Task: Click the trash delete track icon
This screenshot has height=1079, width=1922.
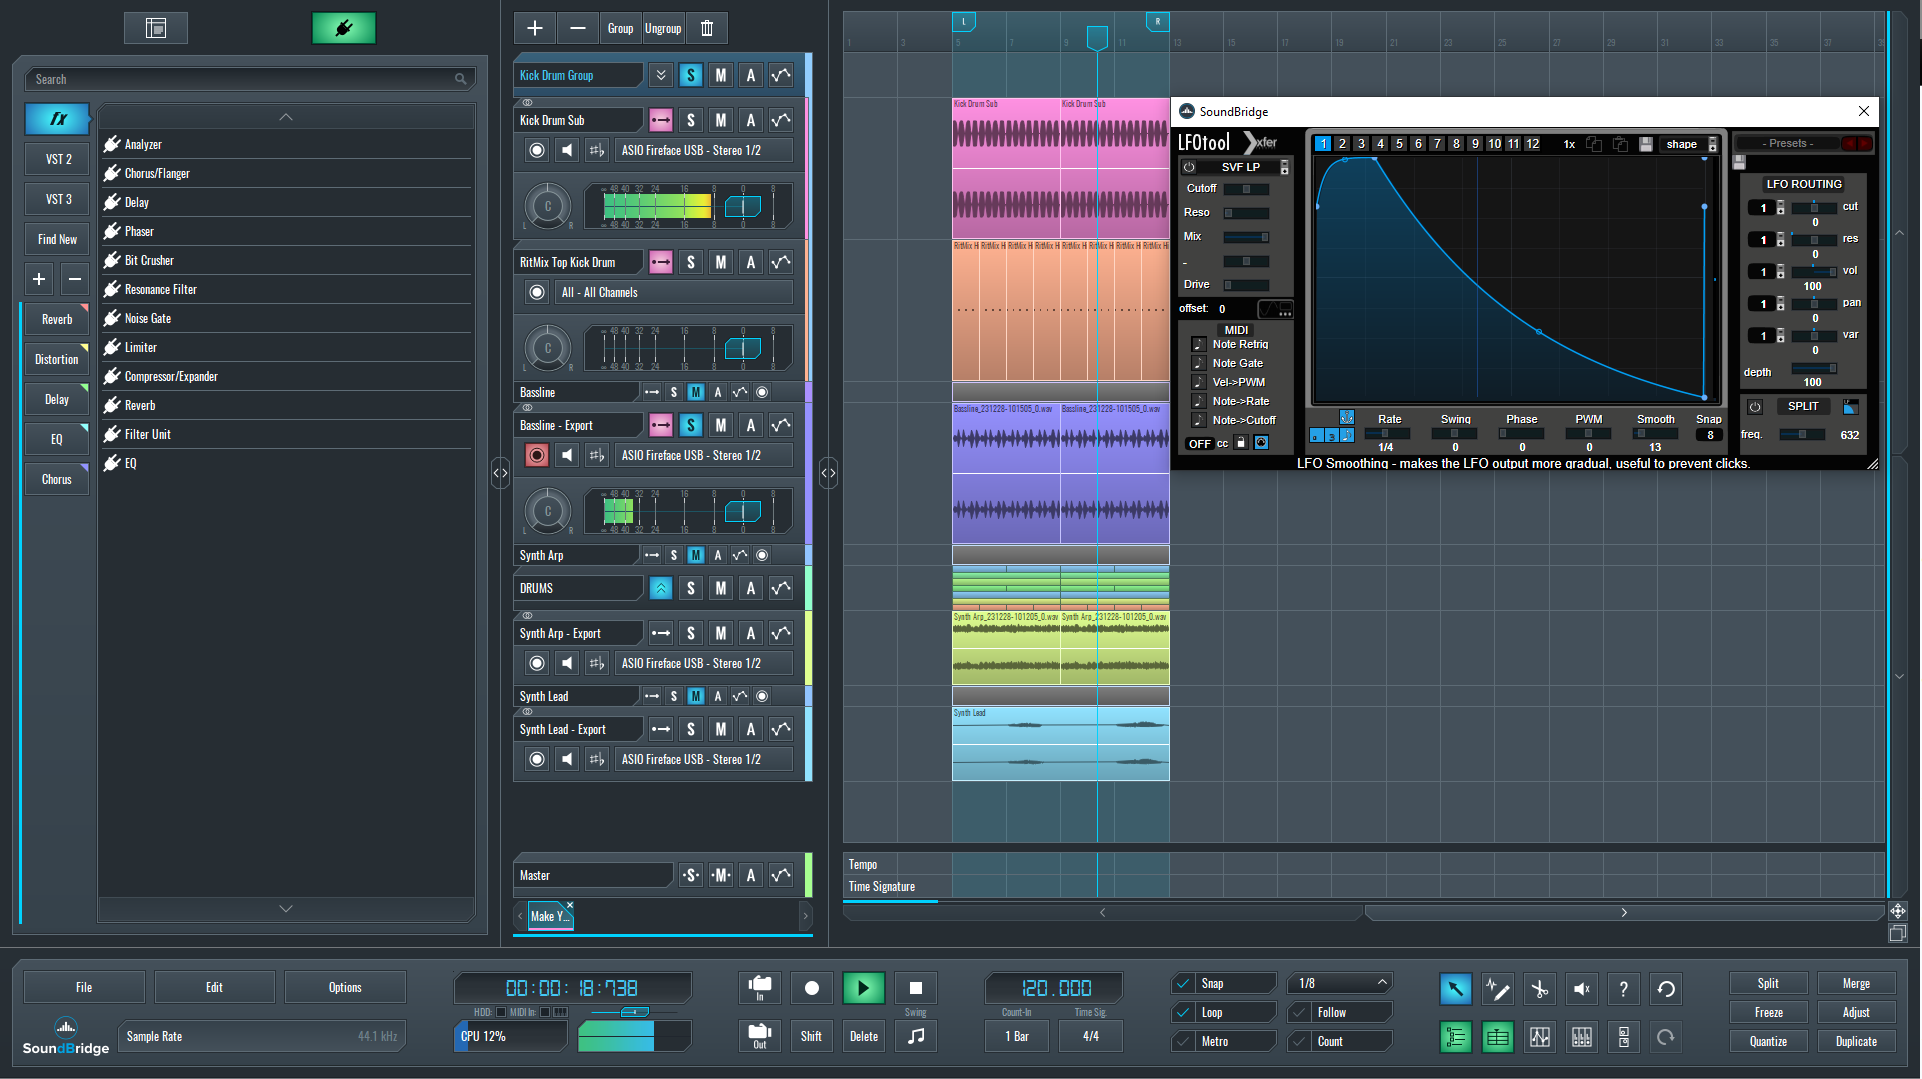Action: [707, 28]
